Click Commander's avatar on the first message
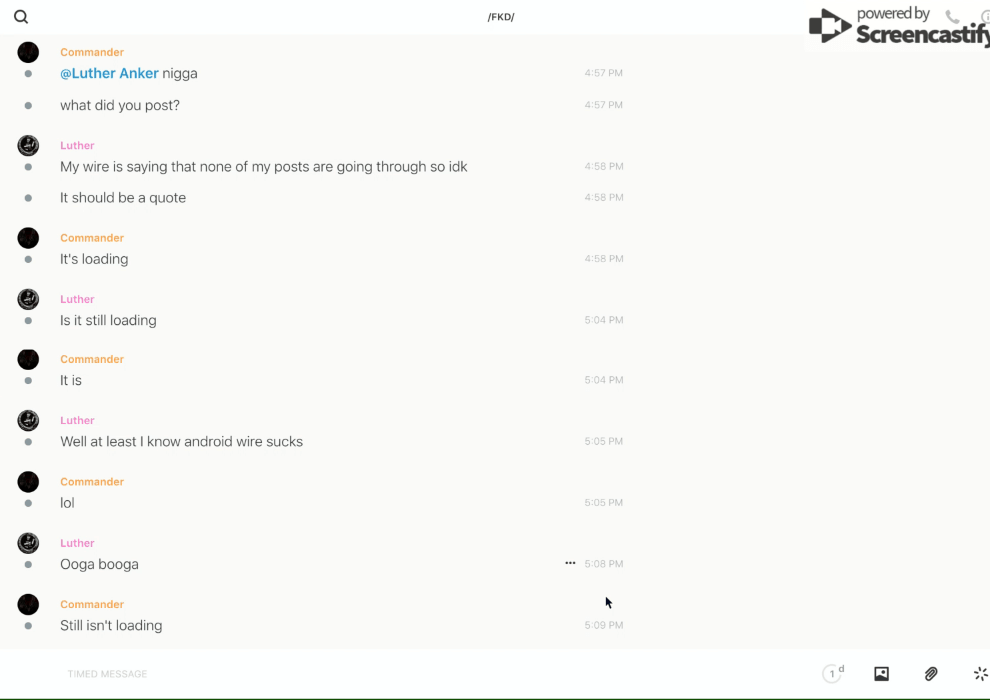This screenshot has width=990, height=700. coord(28,52)
